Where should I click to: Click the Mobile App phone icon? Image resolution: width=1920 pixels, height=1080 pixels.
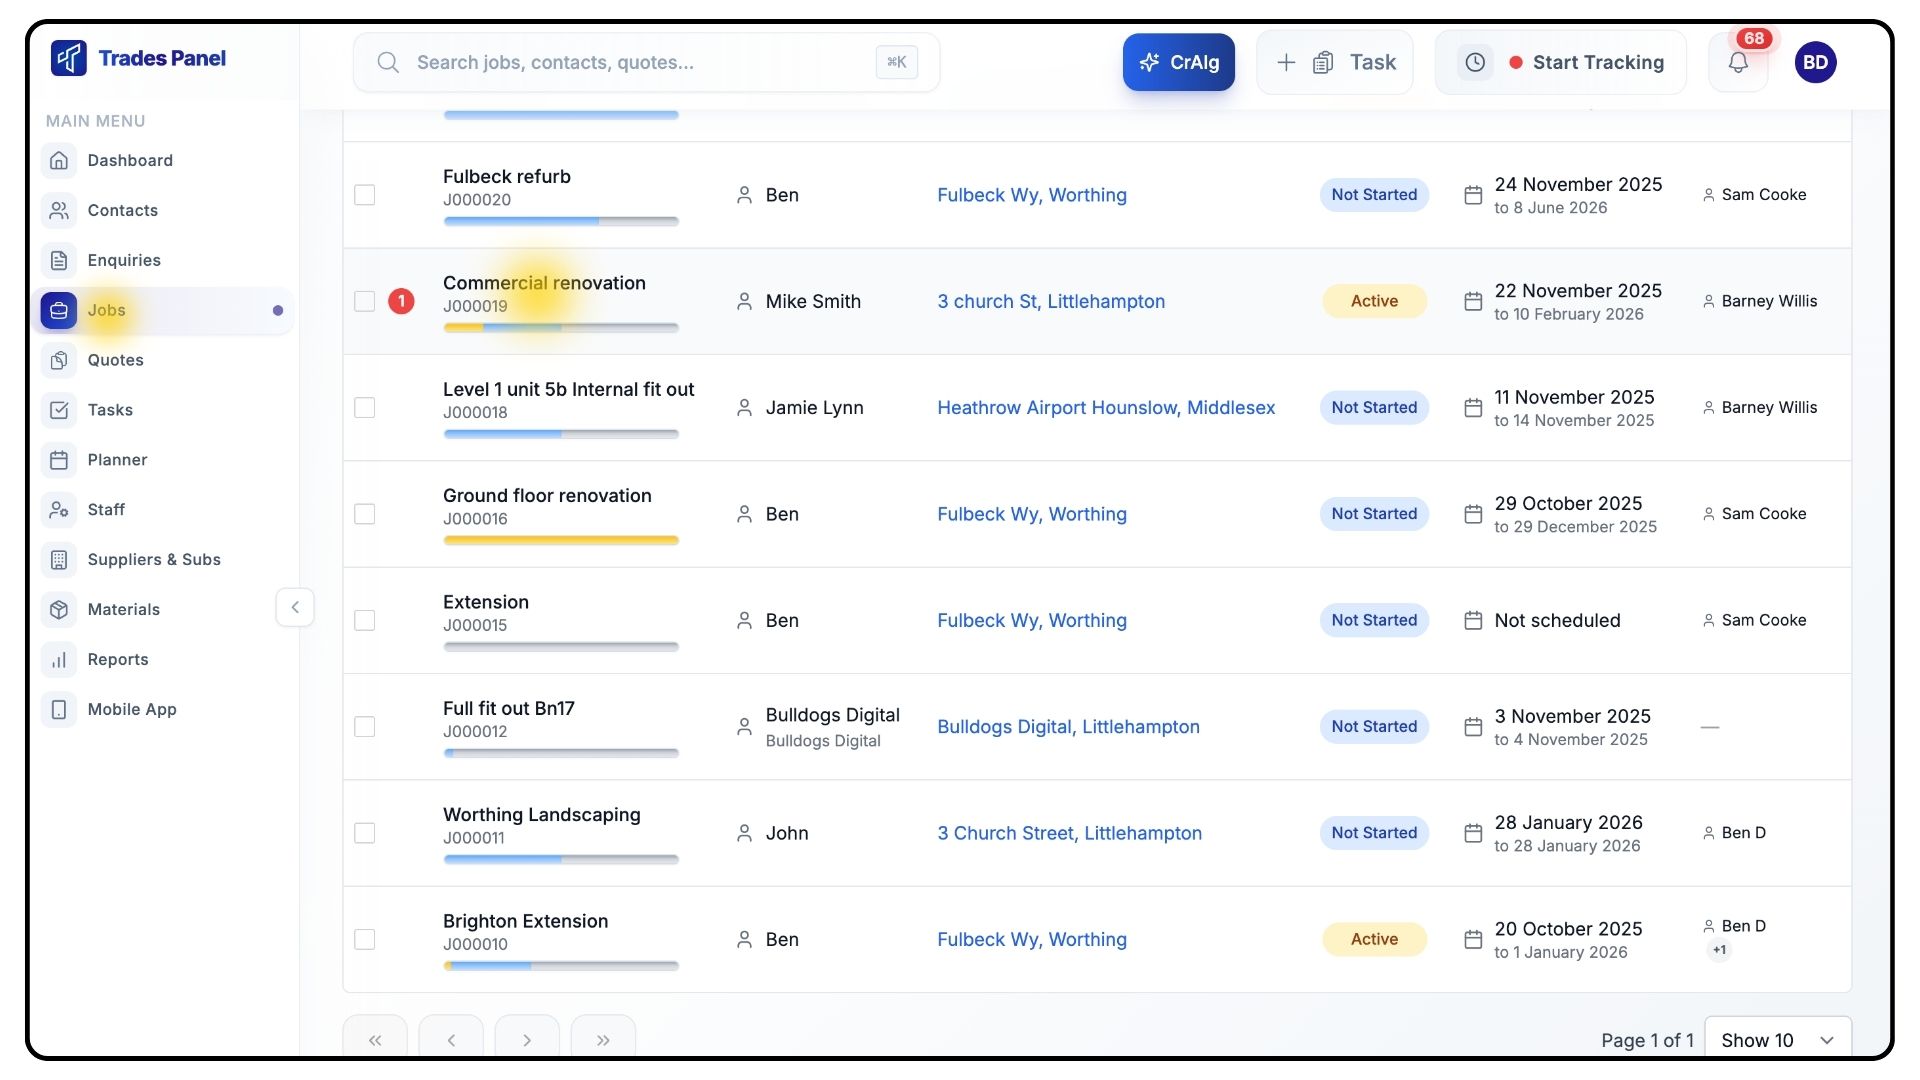pos(59,710)
